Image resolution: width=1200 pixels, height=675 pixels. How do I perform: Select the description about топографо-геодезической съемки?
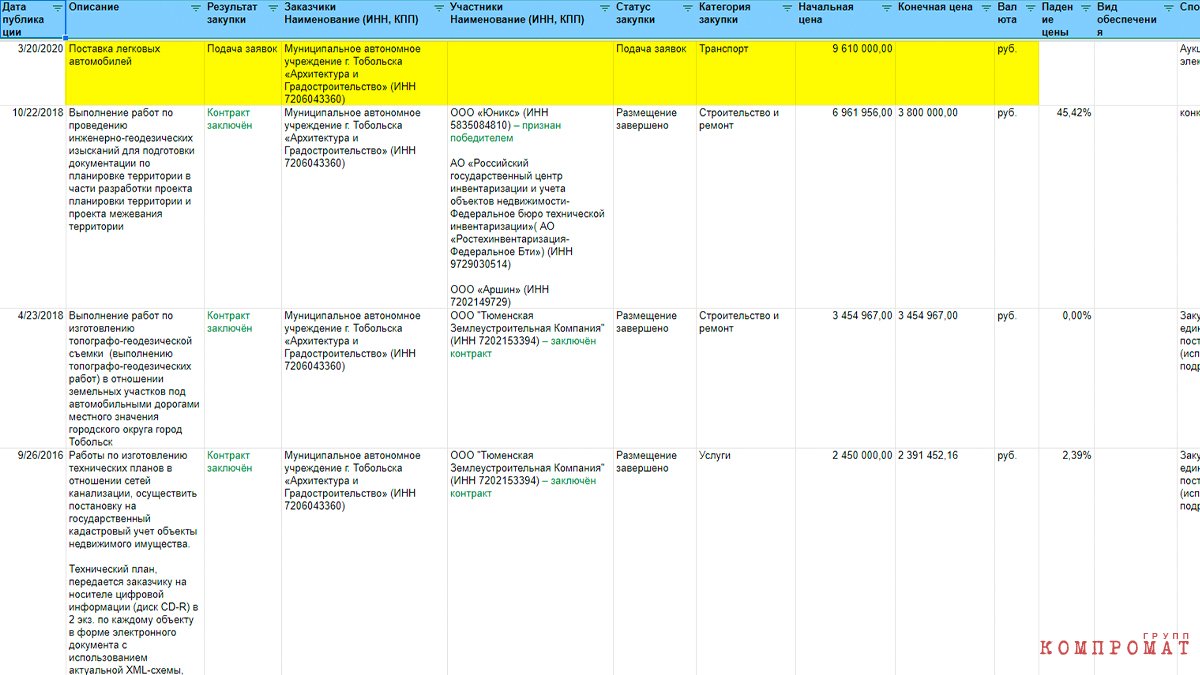[134, 378]
